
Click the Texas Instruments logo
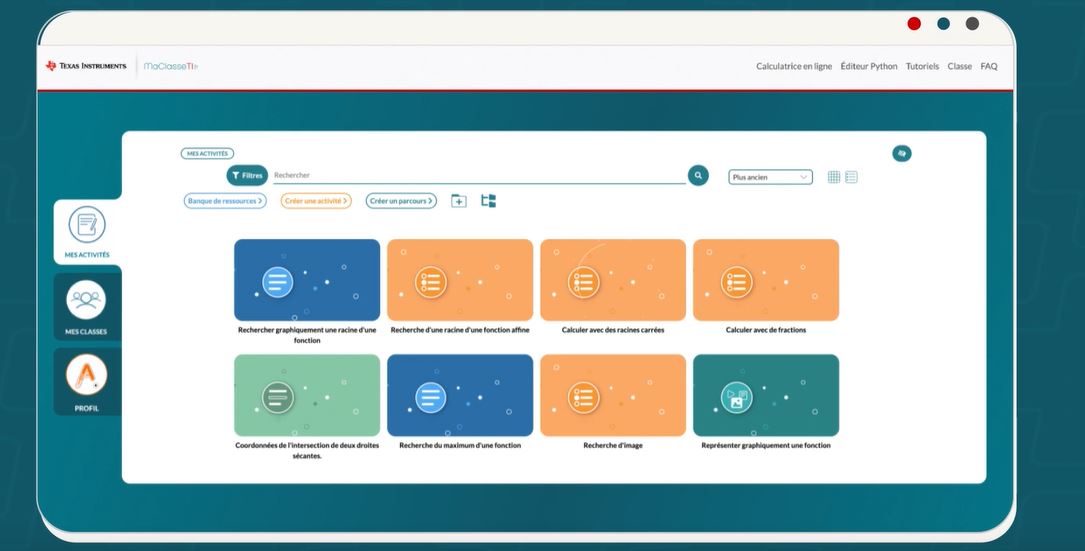pyautogui.click(x=86, y=66)
